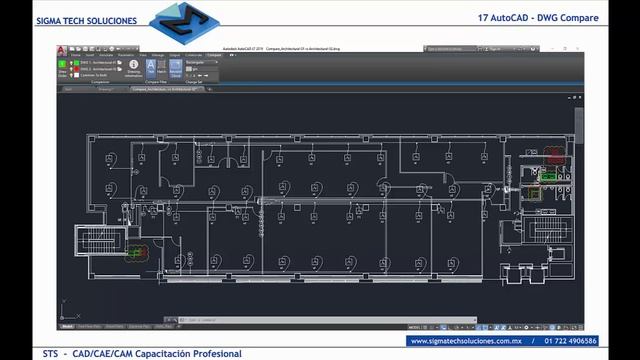Screen dimensions: 640x360
Task: Toggle the Revision Cloud button
Action: [x=176, y=68]
